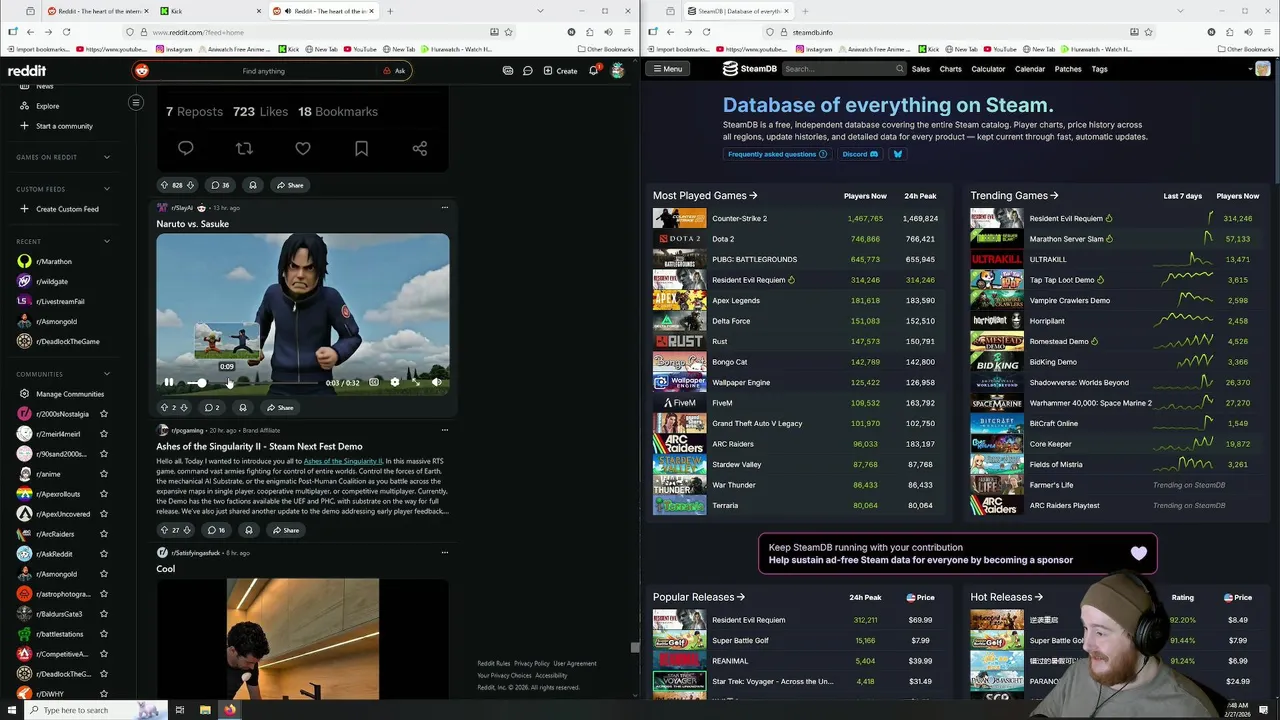Open Explore in Reddit sidebar
Viewport: 1280px width, 720px height.
[47, 106]
